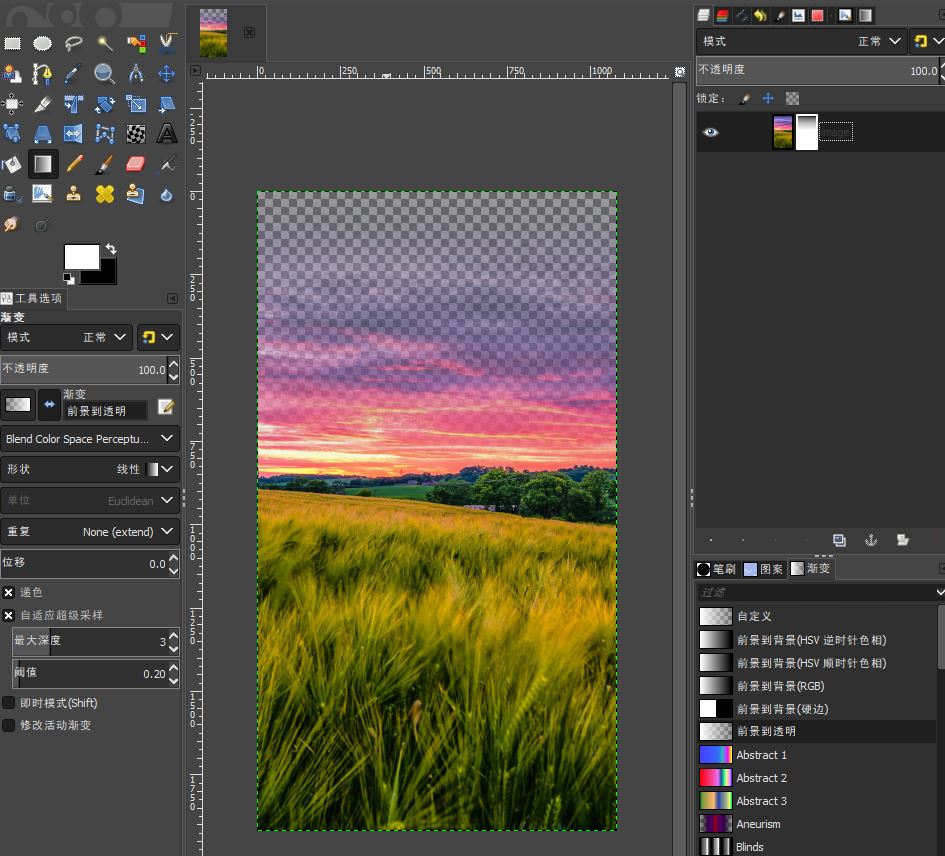
Task: Disable the 自适应超级采样 checkbox
Action: click(9, 615)
